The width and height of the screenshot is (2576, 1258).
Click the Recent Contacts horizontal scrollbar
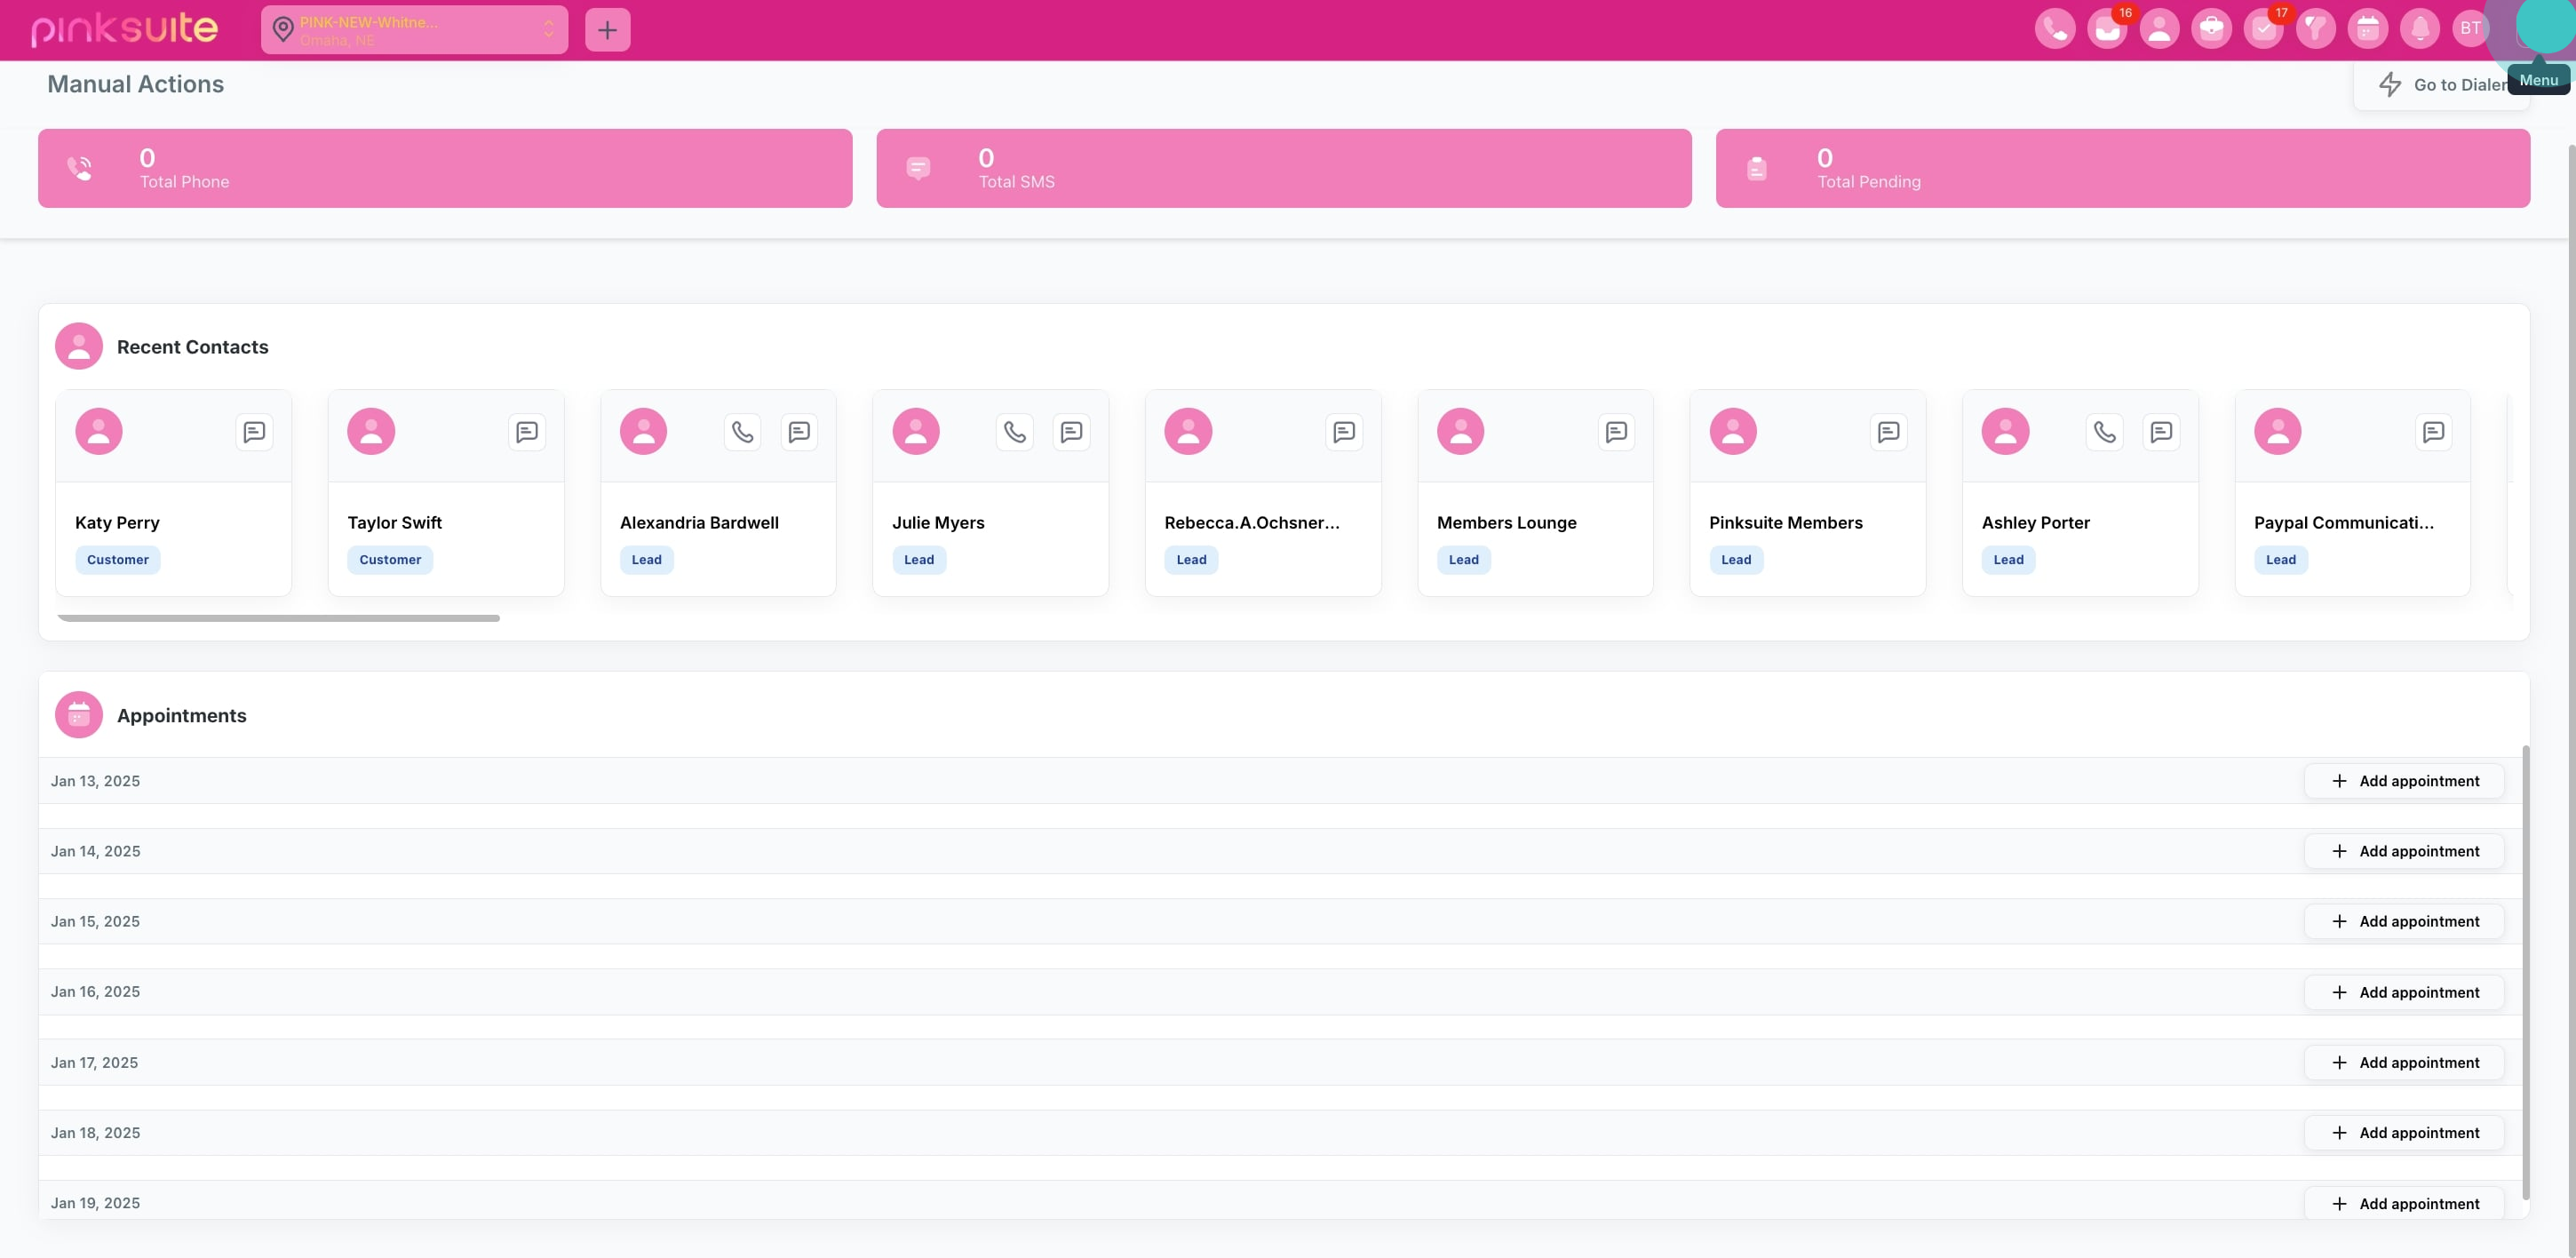[279, 618]
